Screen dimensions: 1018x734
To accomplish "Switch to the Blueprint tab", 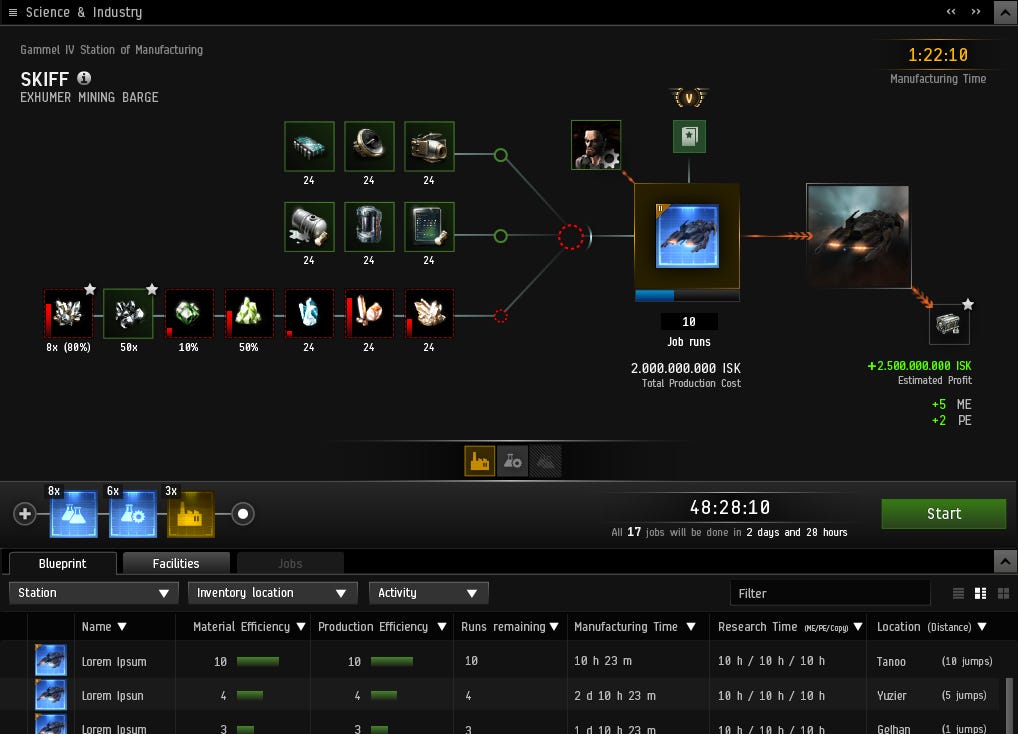I will (62, 563).
